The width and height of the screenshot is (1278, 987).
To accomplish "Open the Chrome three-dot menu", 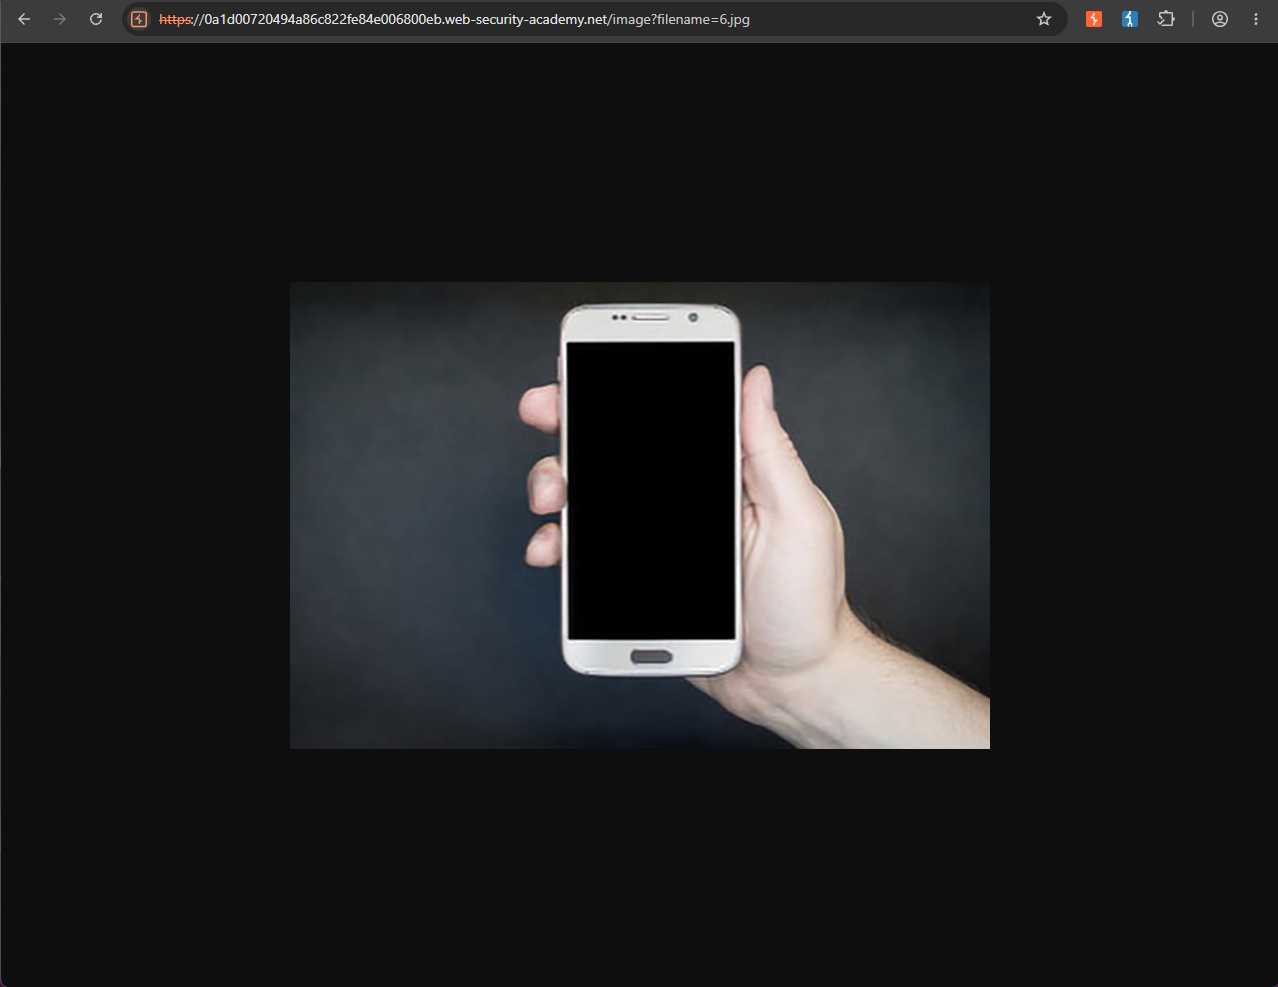I will 1256,19.
